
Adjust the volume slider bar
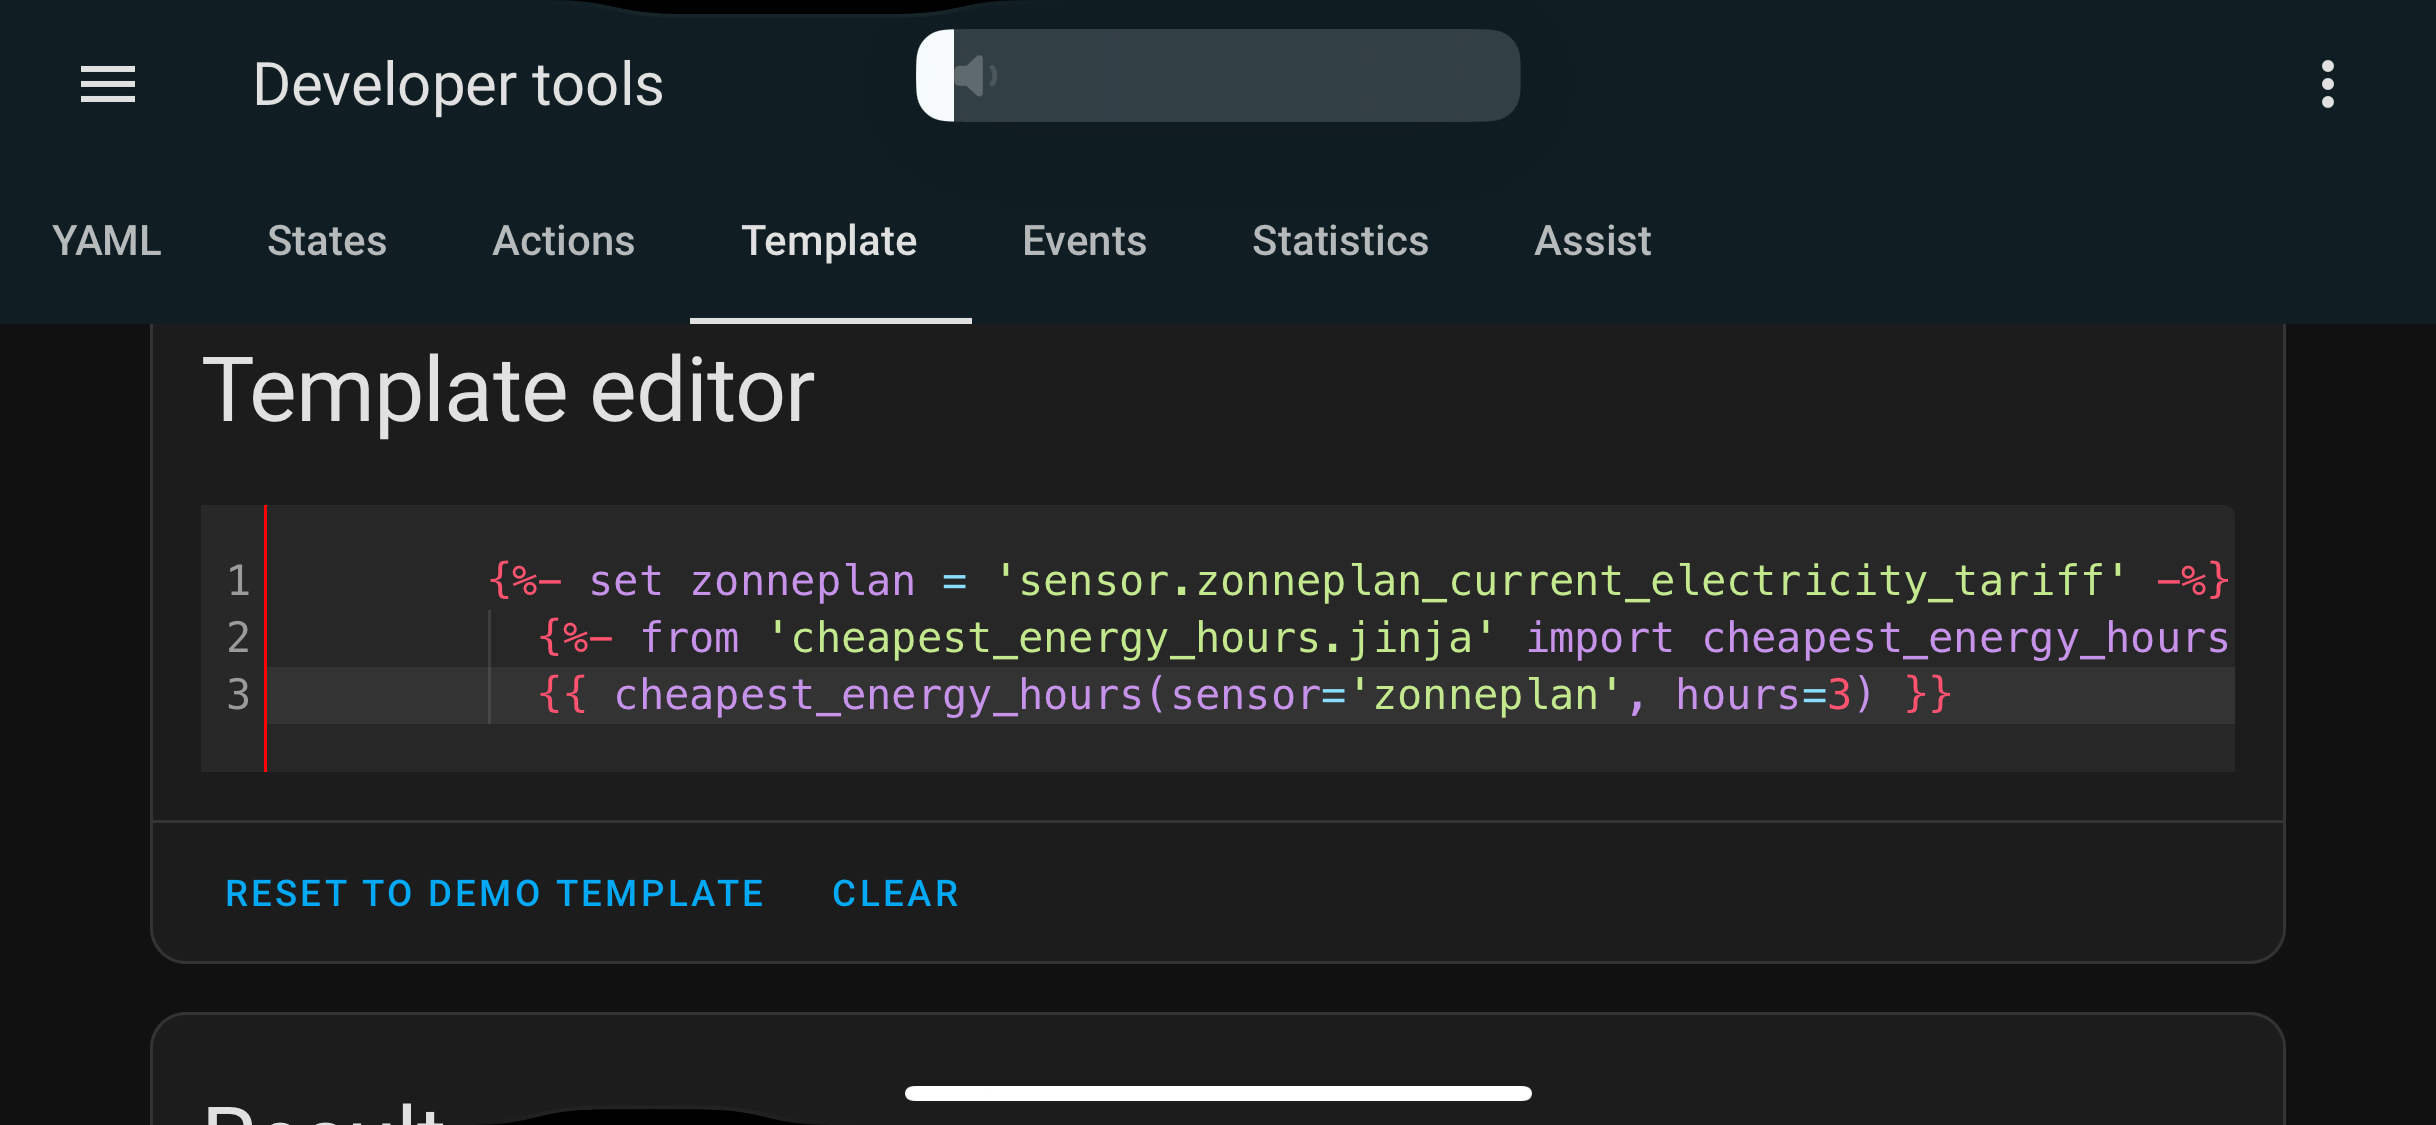(x=1236, y=76)
